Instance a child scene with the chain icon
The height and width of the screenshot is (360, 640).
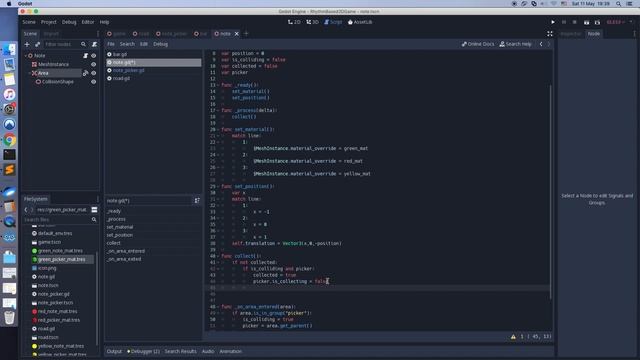[38, 44]
